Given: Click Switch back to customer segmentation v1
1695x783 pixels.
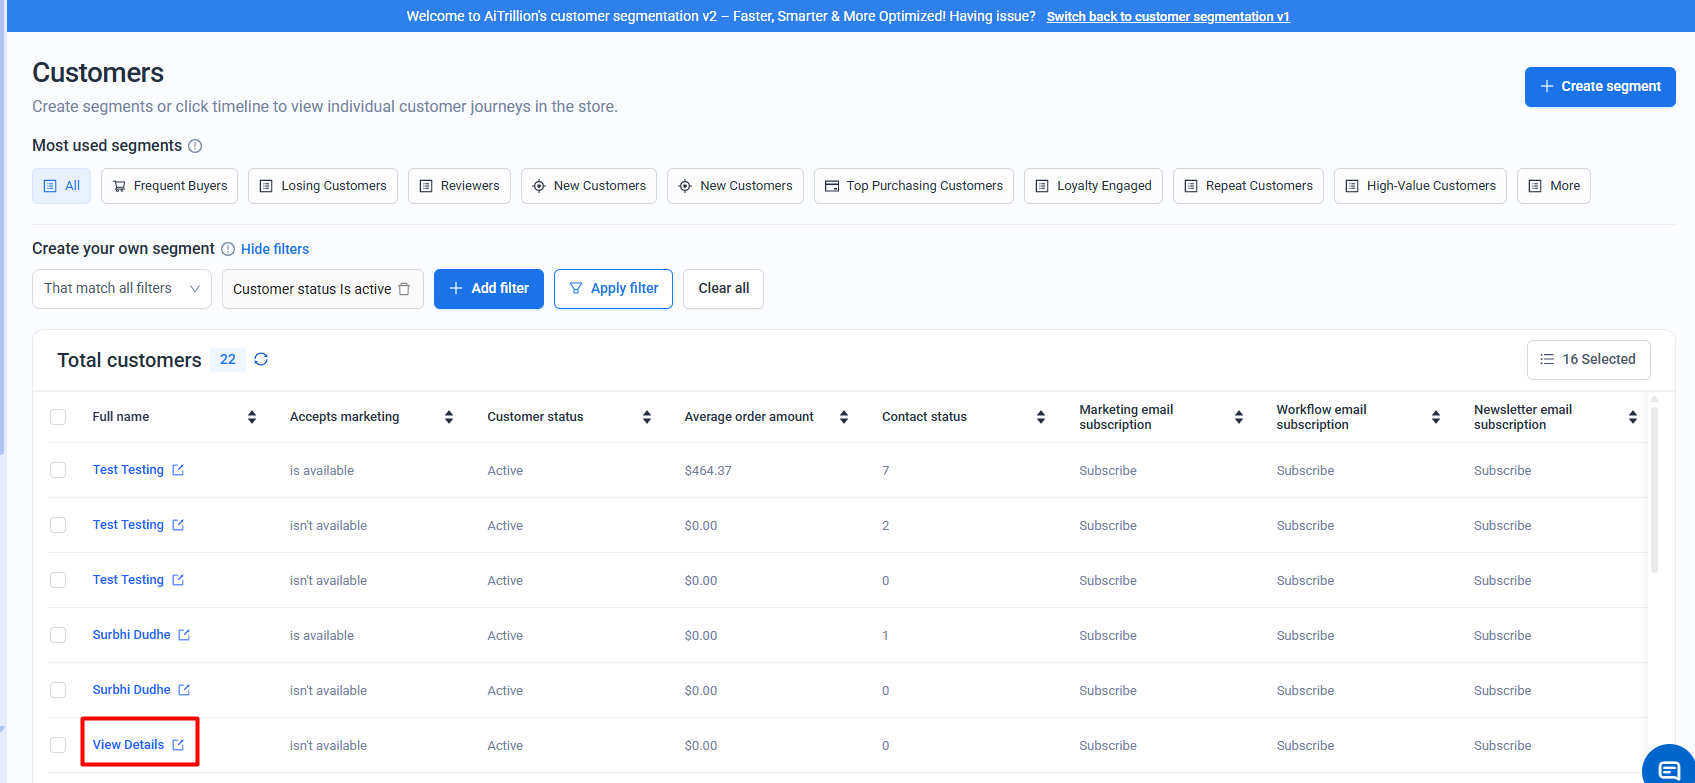Looking at the screenshot, I should [1167, 17].
